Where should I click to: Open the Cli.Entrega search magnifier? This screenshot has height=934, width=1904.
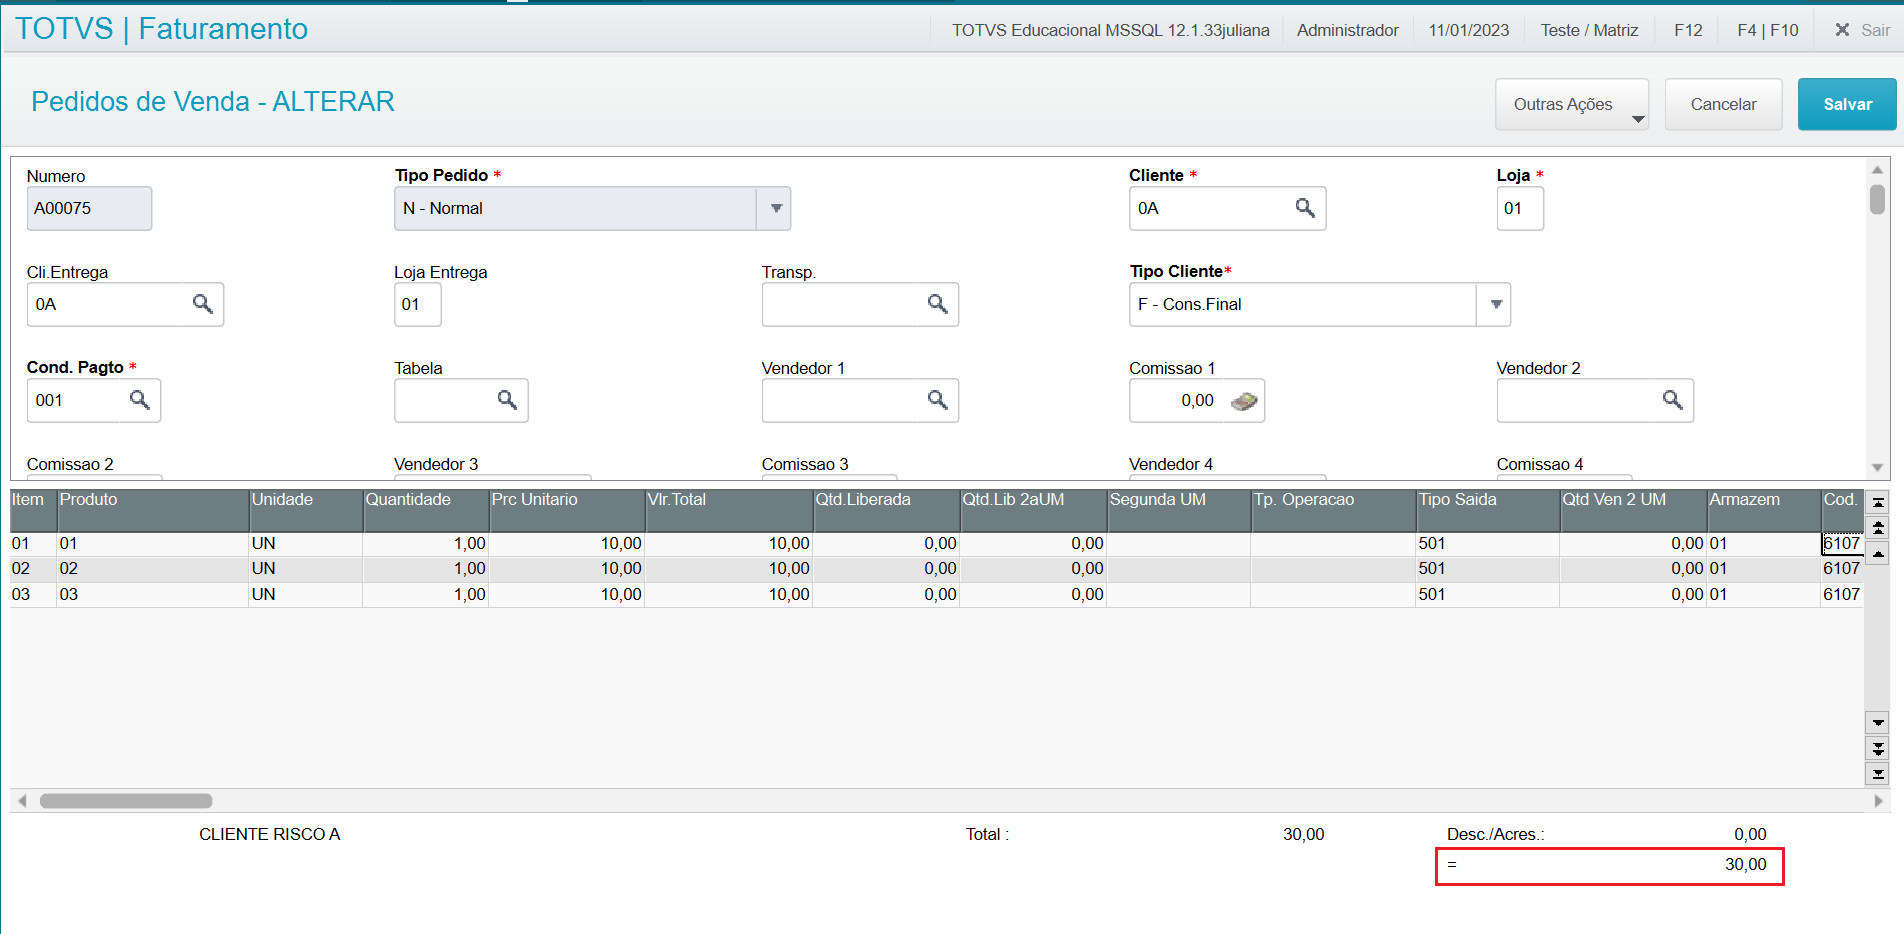pos(202,304)
